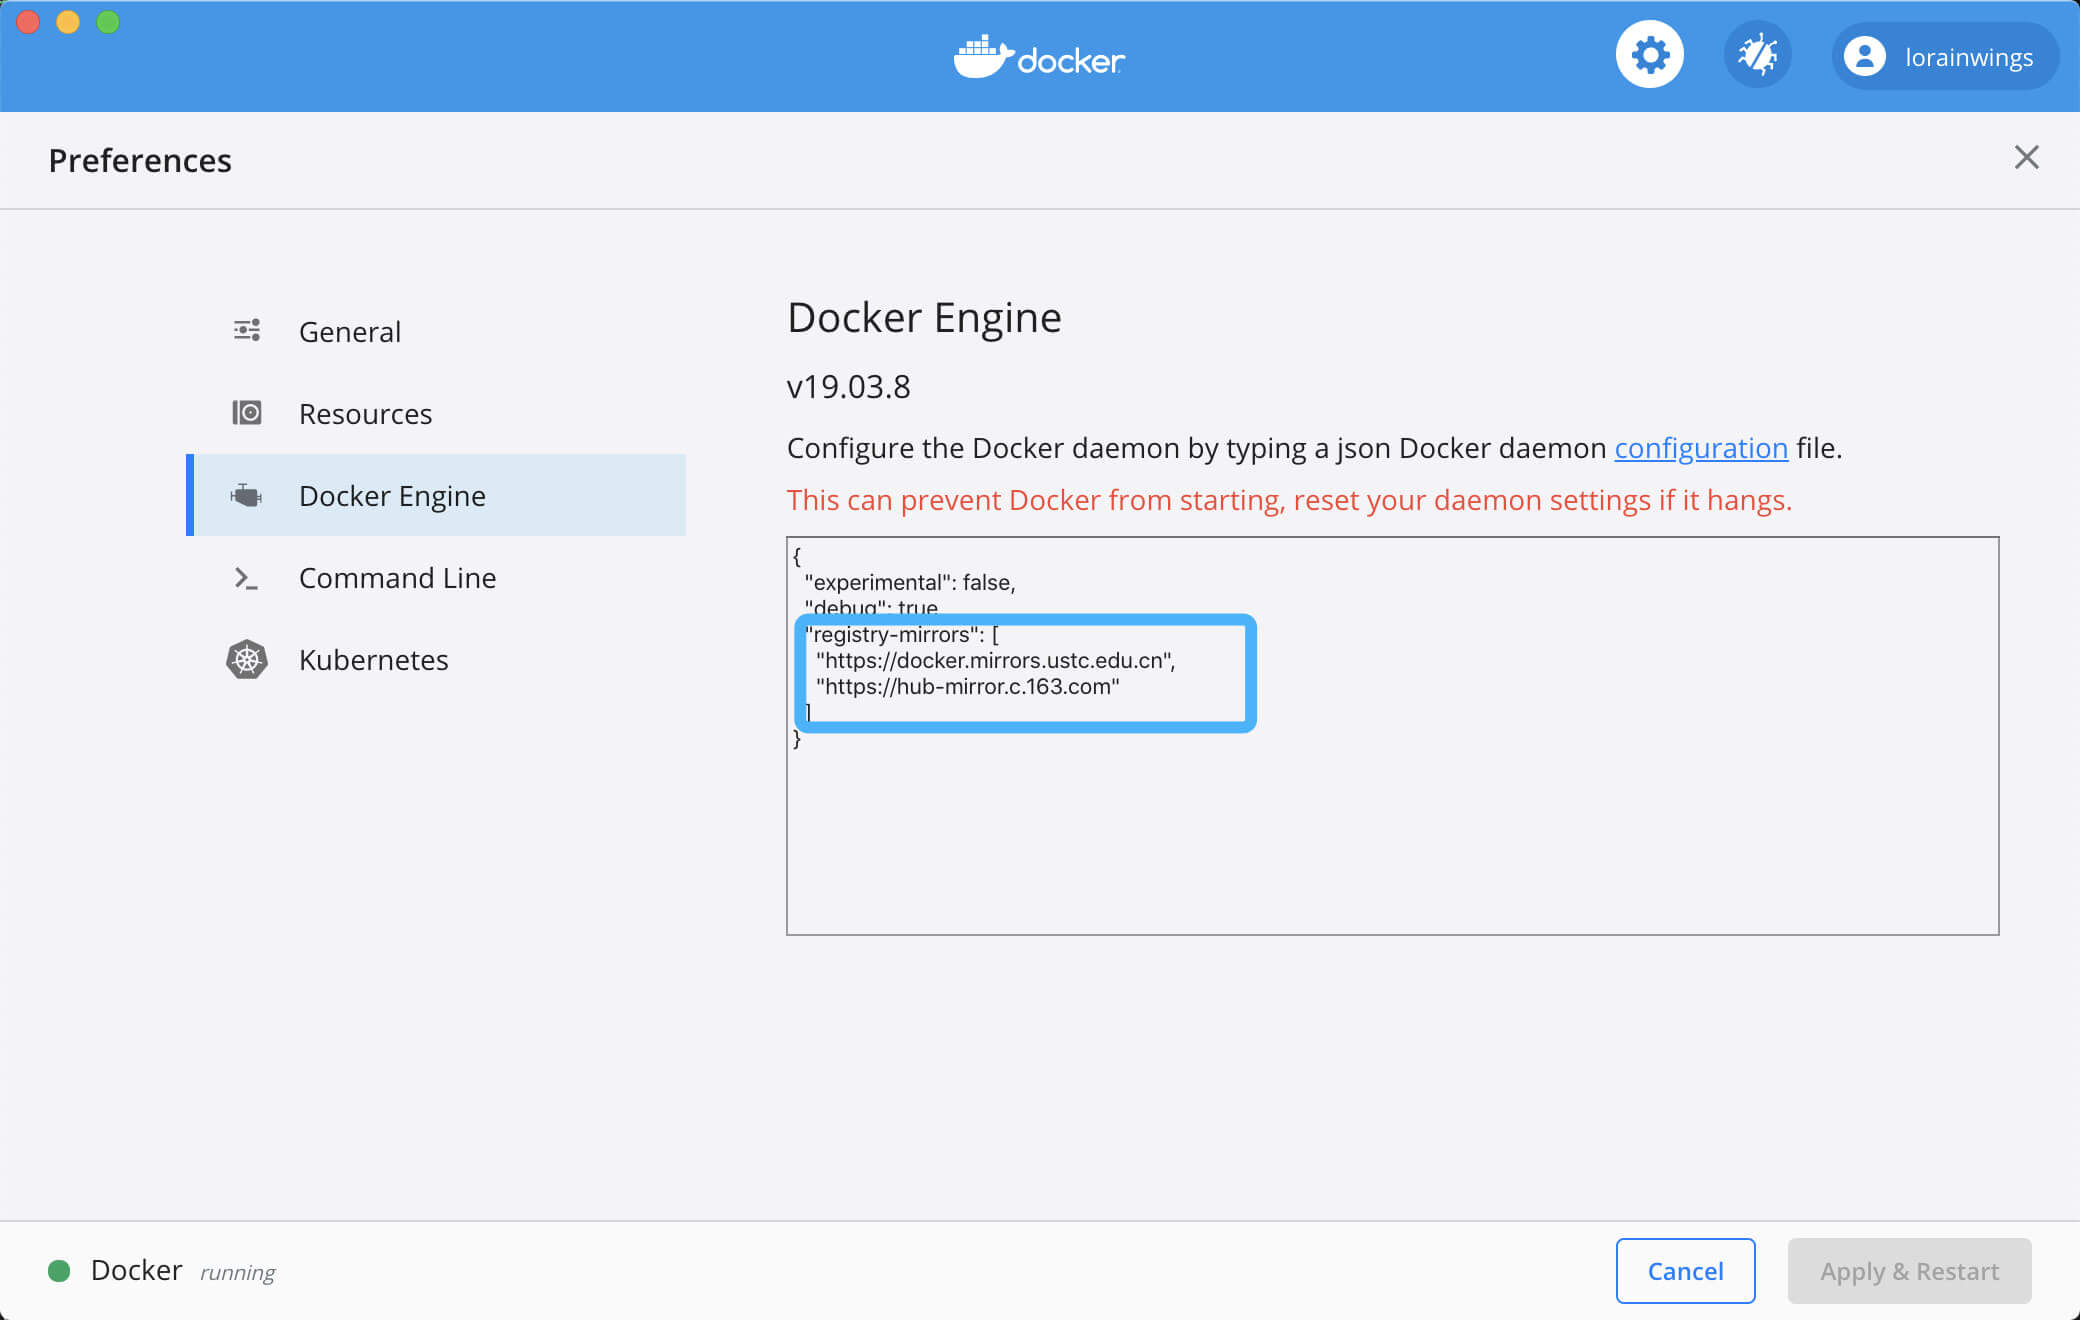Select the General sliders icon
This screenshot has height=1320, width=2080.
pyautogui.click(x=247, y=331)
